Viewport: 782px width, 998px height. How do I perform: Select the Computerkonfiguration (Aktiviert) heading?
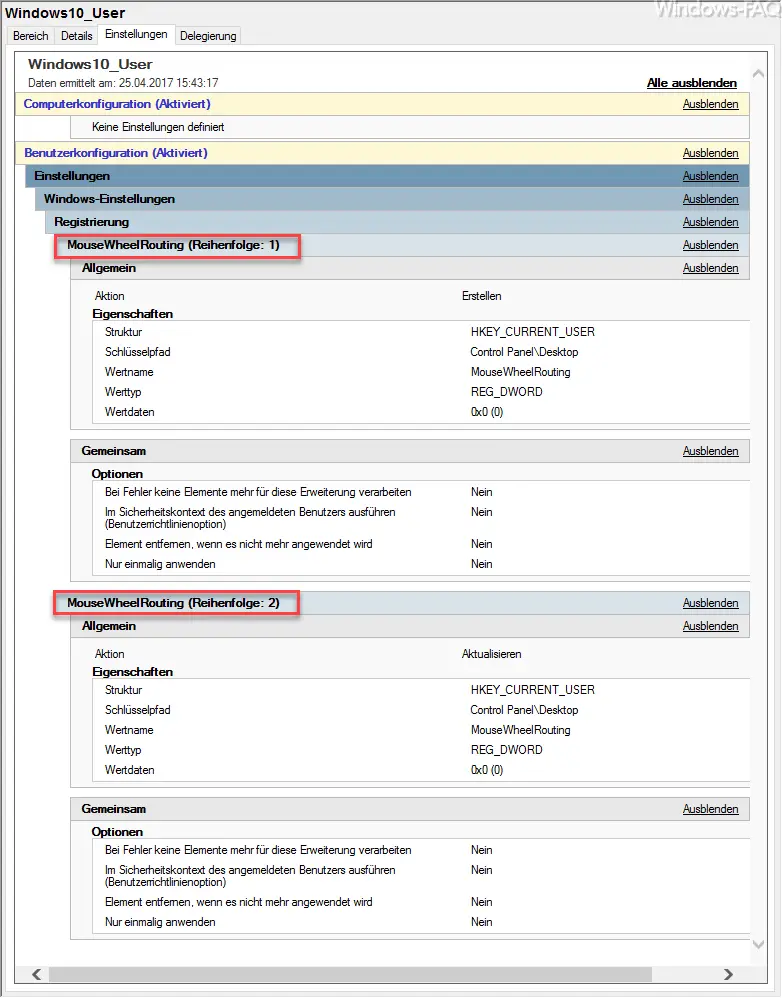pos(116,104)
